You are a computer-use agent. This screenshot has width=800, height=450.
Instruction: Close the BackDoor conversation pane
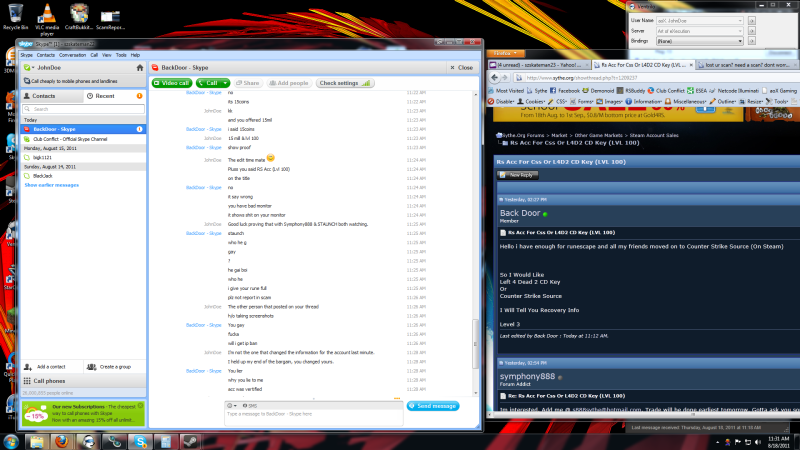pyautogui.click(x=461, y=67)
